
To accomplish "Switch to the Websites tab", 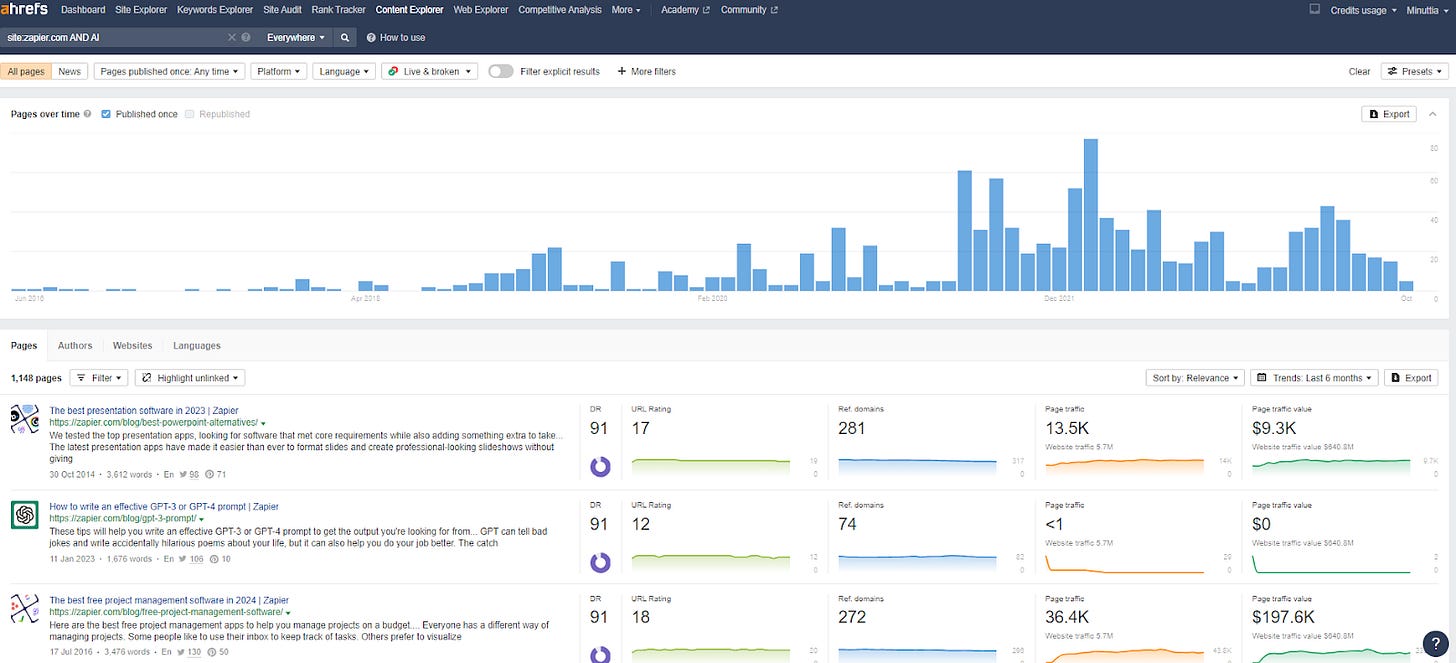I will tap(133, 346).
